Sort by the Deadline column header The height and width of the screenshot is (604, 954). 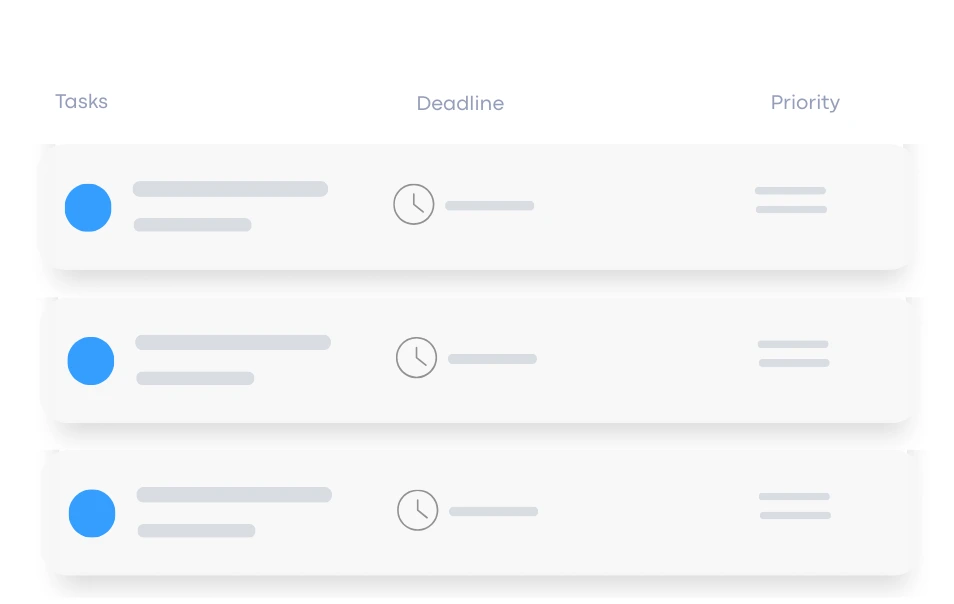click(460, 103)
